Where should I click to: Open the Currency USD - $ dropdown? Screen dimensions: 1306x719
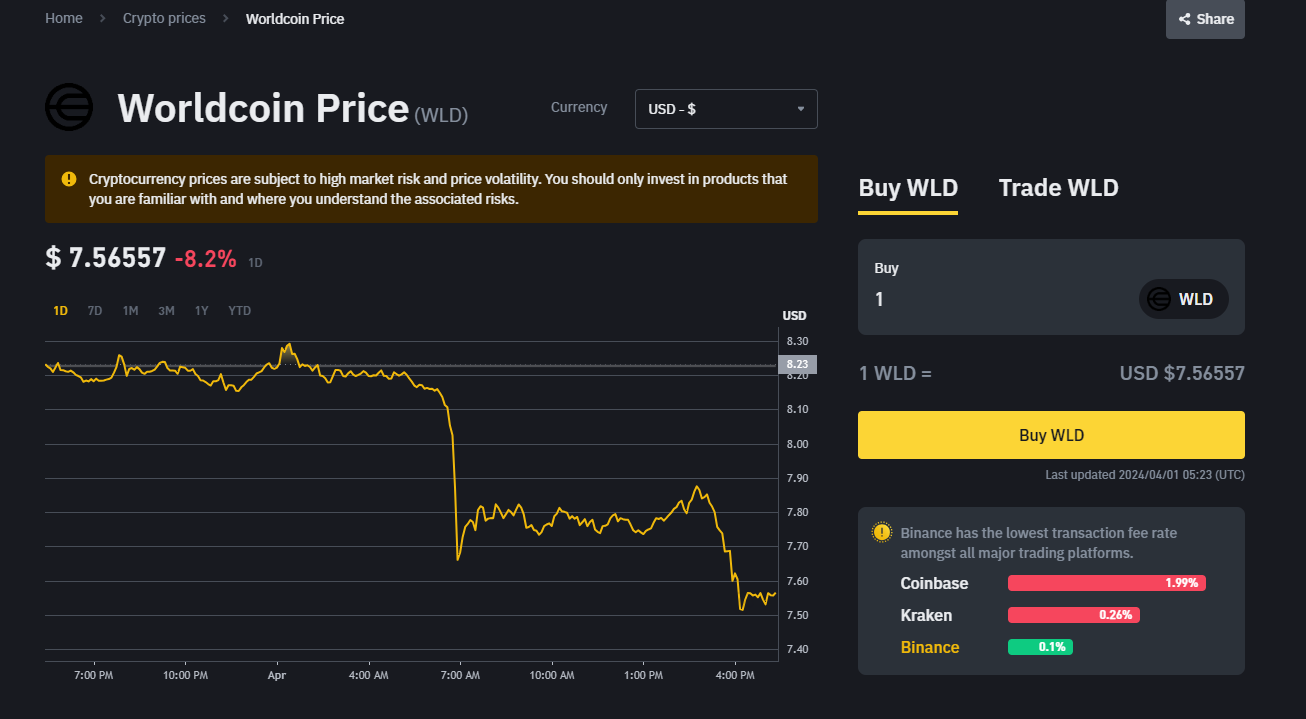[x=726, y=109]
